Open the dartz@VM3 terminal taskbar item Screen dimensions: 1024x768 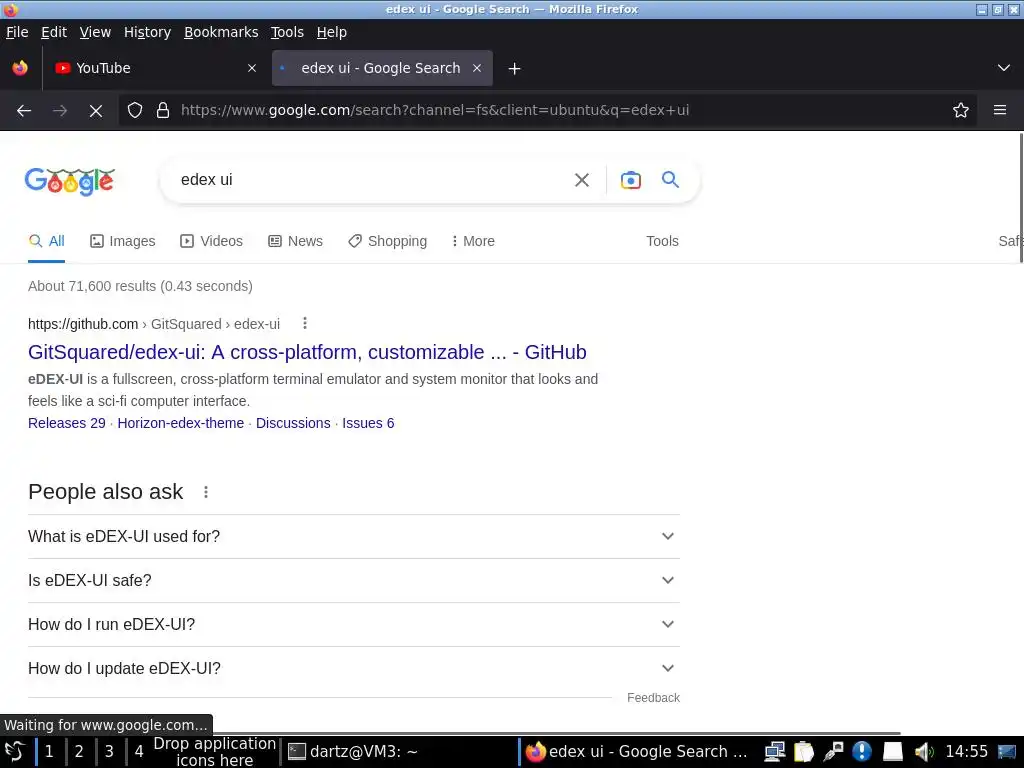coord(400,752)
